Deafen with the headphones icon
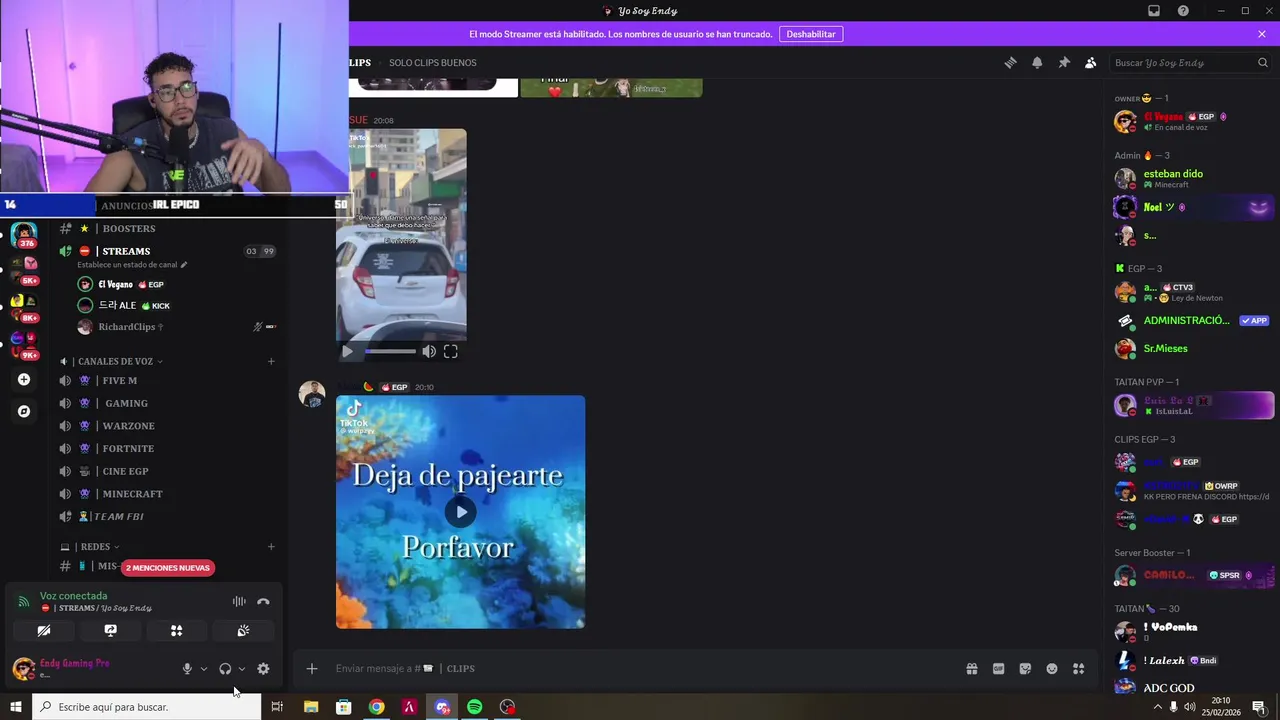 pyautogui.click(x=225, y=669)
